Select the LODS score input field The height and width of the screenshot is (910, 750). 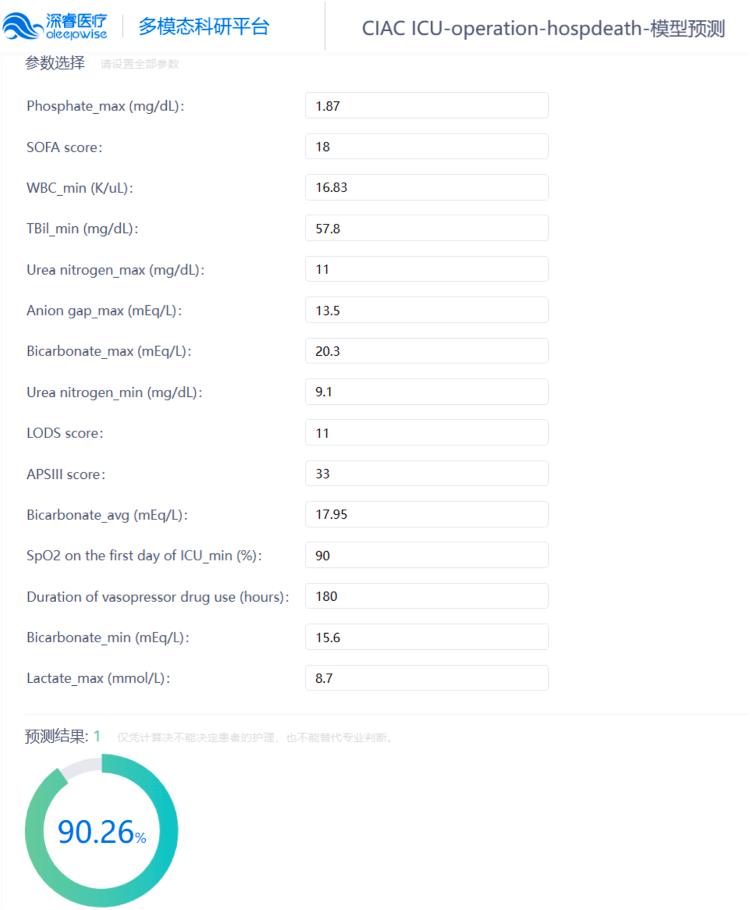(x=427, y=433)
